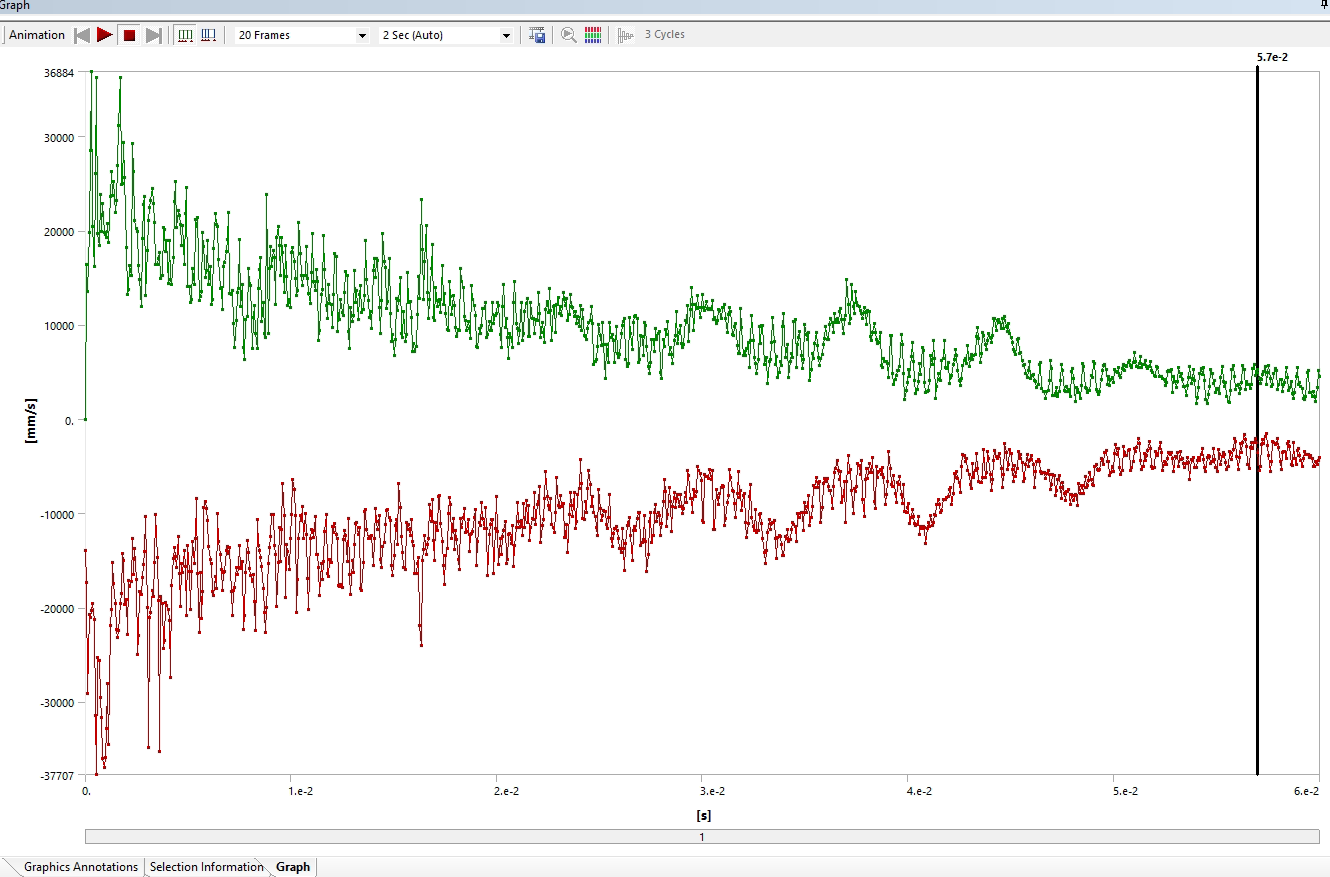Click the -37707 minimum axis value
The width and height of the screenshot is (1330, 877).
[x=58, y=776]
